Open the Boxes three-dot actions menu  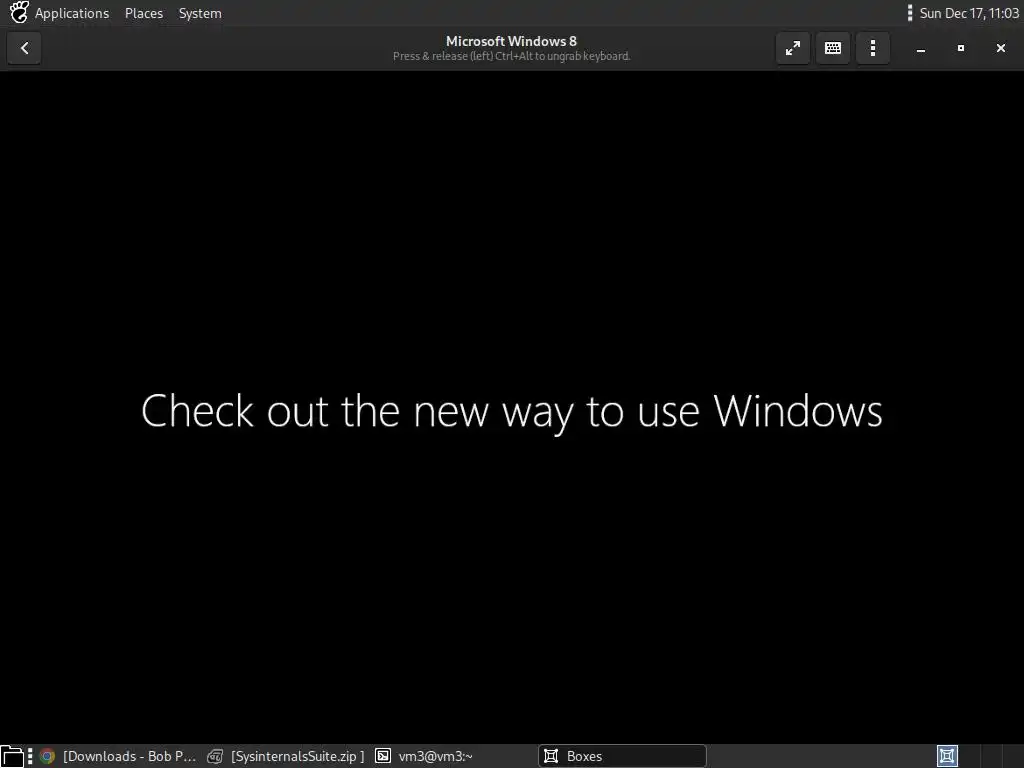pyautogui.click(x=872, y=48)
